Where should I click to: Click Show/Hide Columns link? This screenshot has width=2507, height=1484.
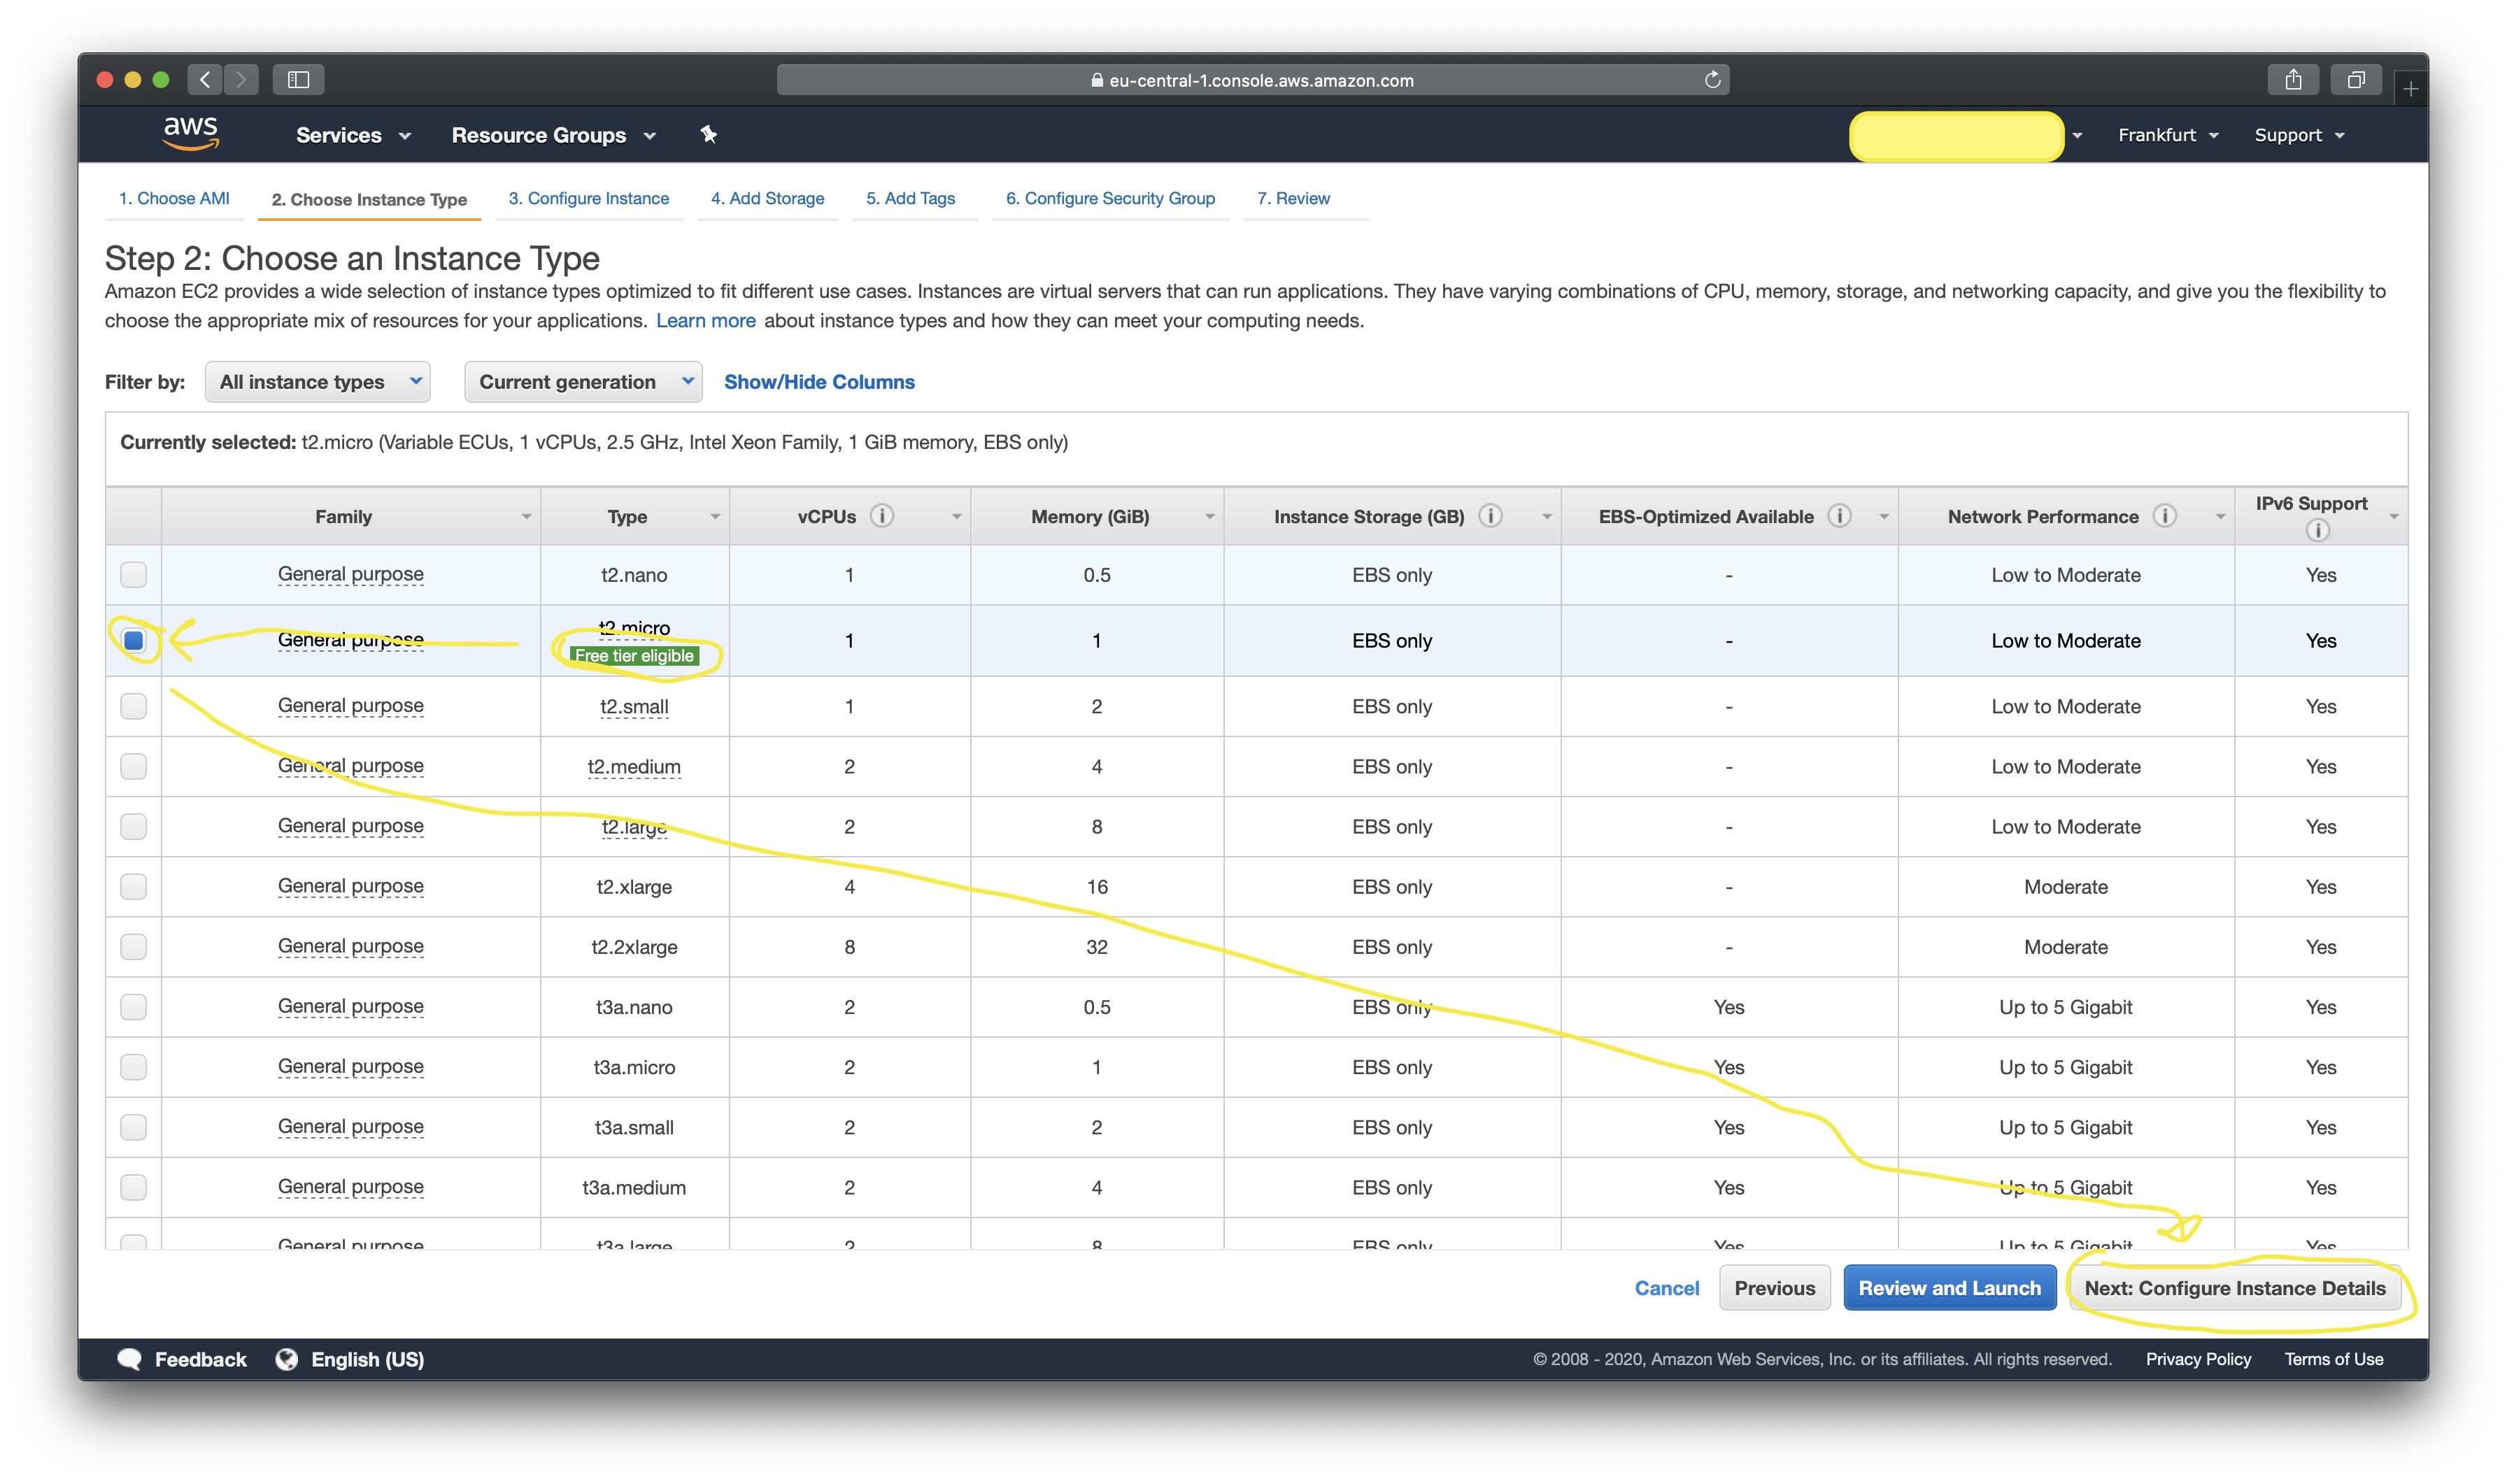[819, 382]
